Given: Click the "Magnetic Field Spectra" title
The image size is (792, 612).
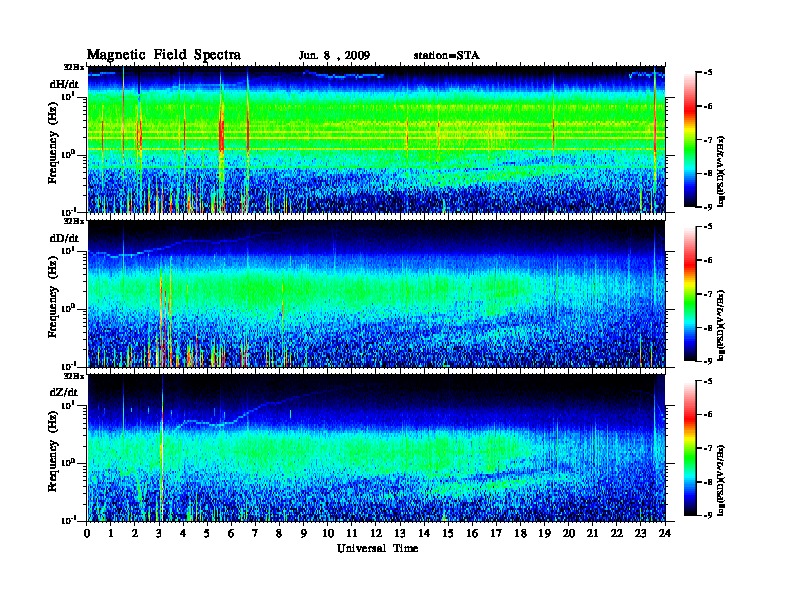Looking at the screenshot, I should pyautogui.click(x=164, y=55).
